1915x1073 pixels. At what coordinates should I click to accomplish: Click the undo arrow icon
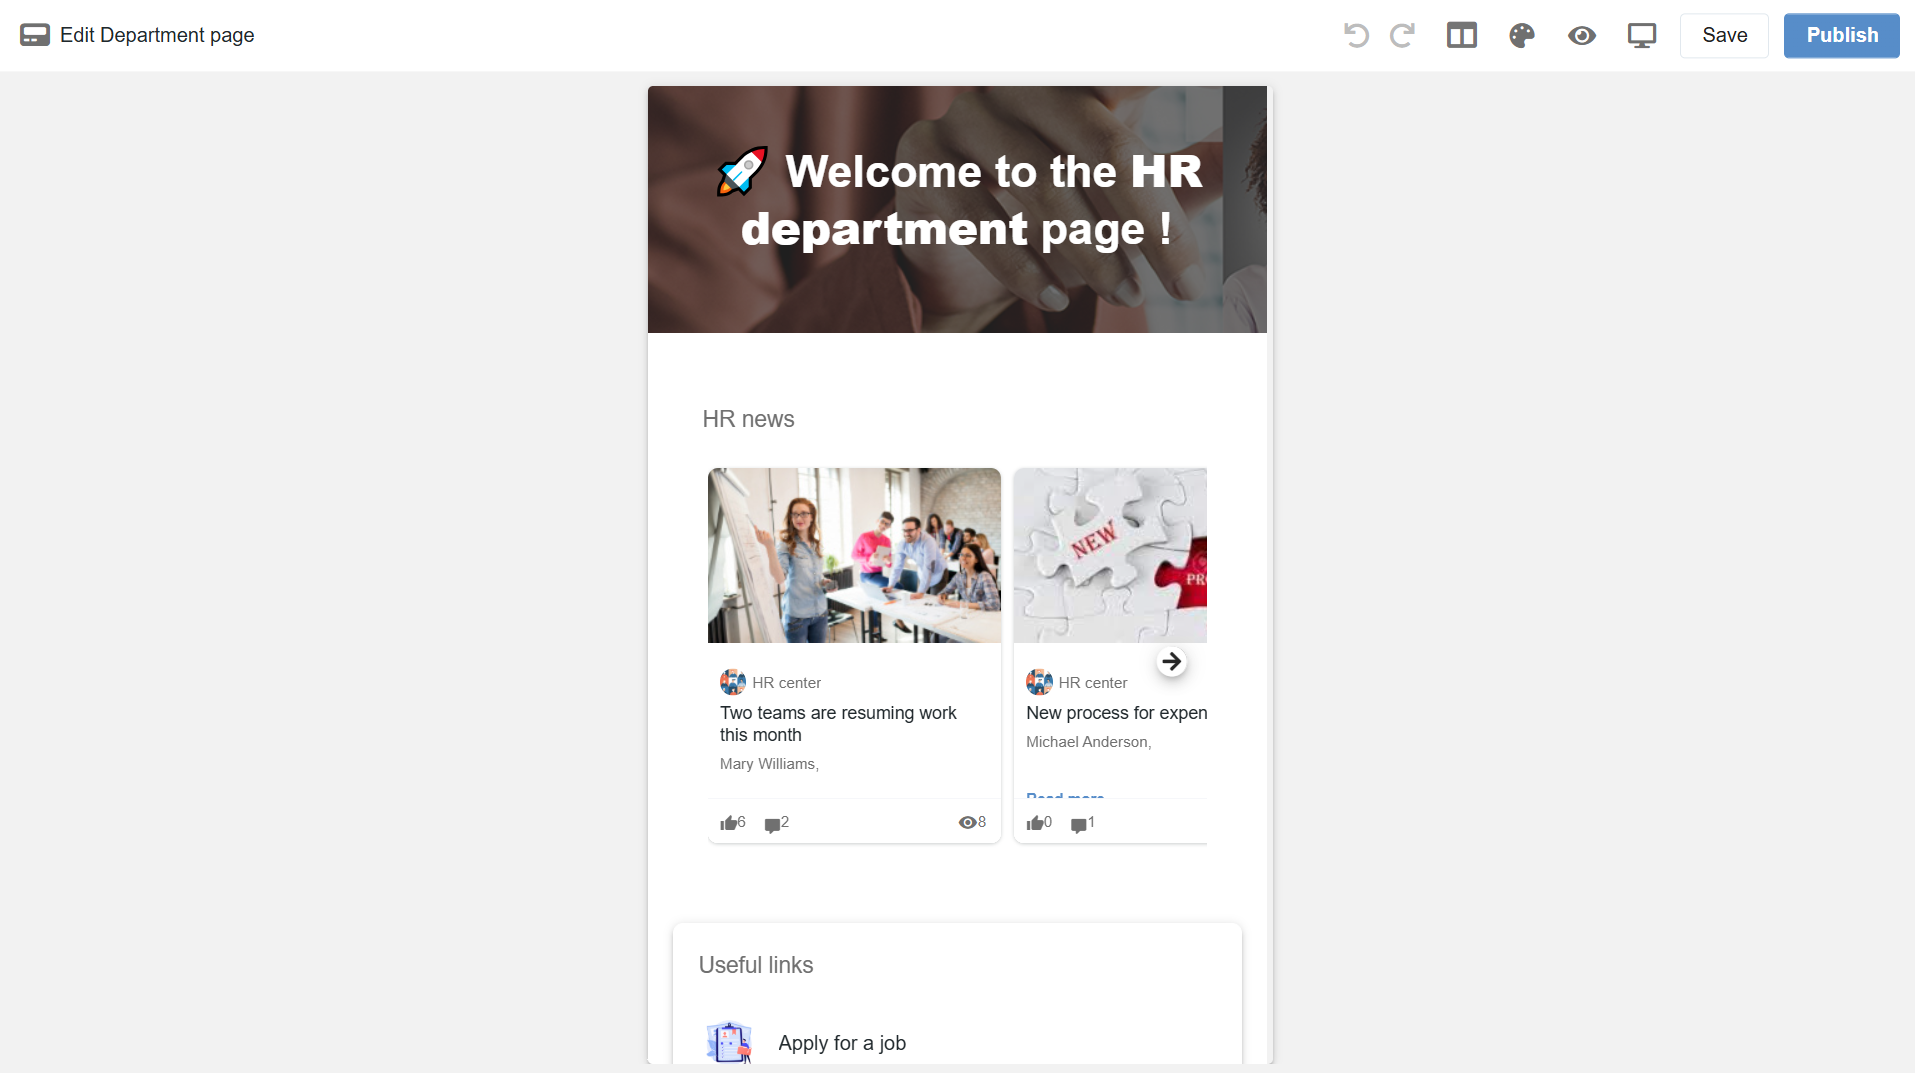point(1356,36)
